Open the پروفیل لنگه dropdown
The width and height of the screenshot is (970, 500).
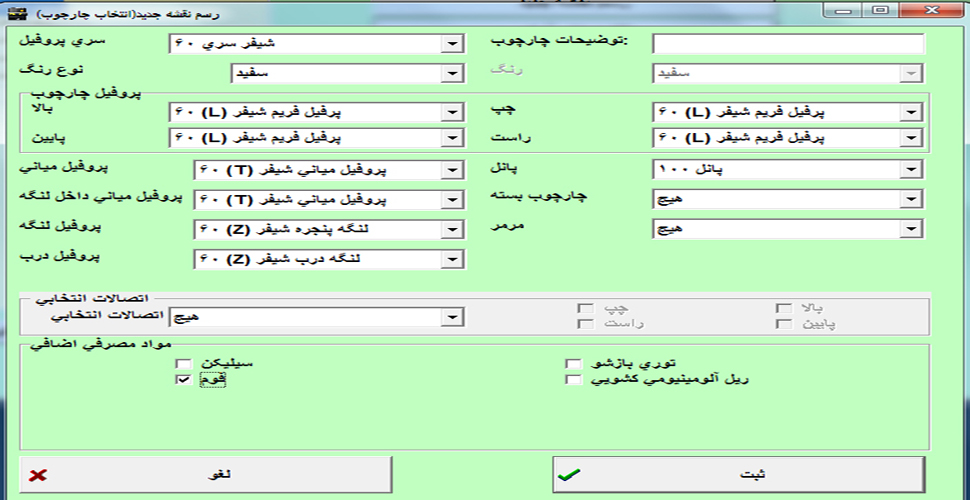452,230
